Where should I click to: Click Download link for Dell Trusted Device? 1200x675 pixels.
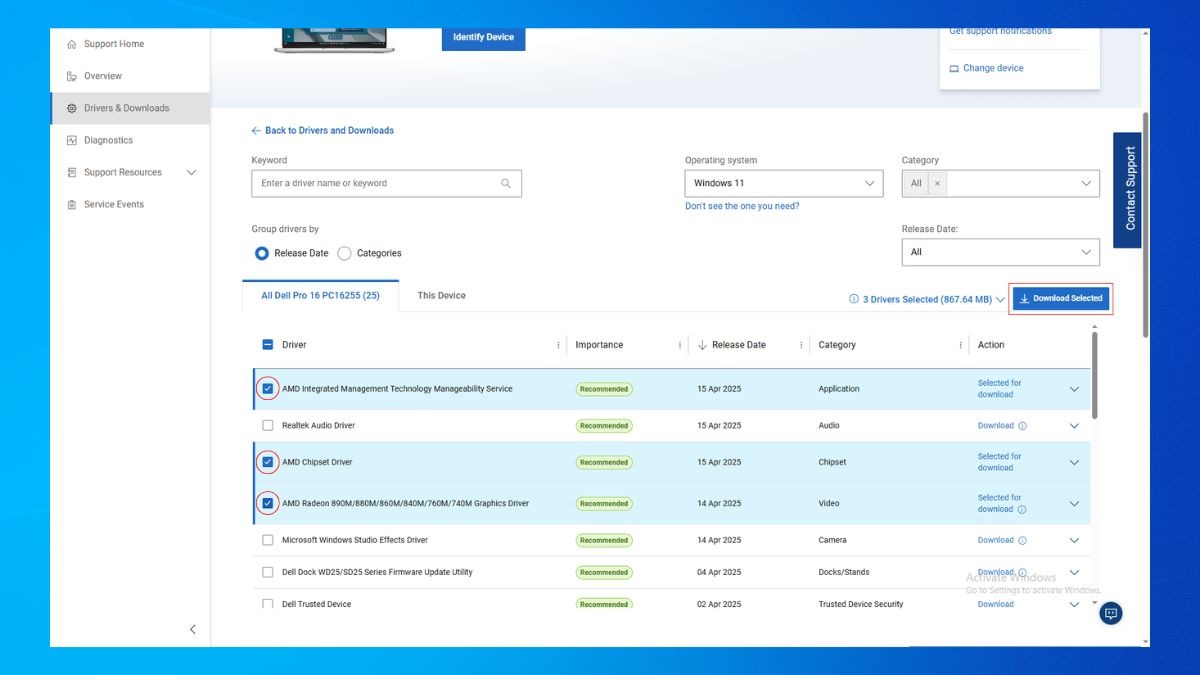(995, 604)
